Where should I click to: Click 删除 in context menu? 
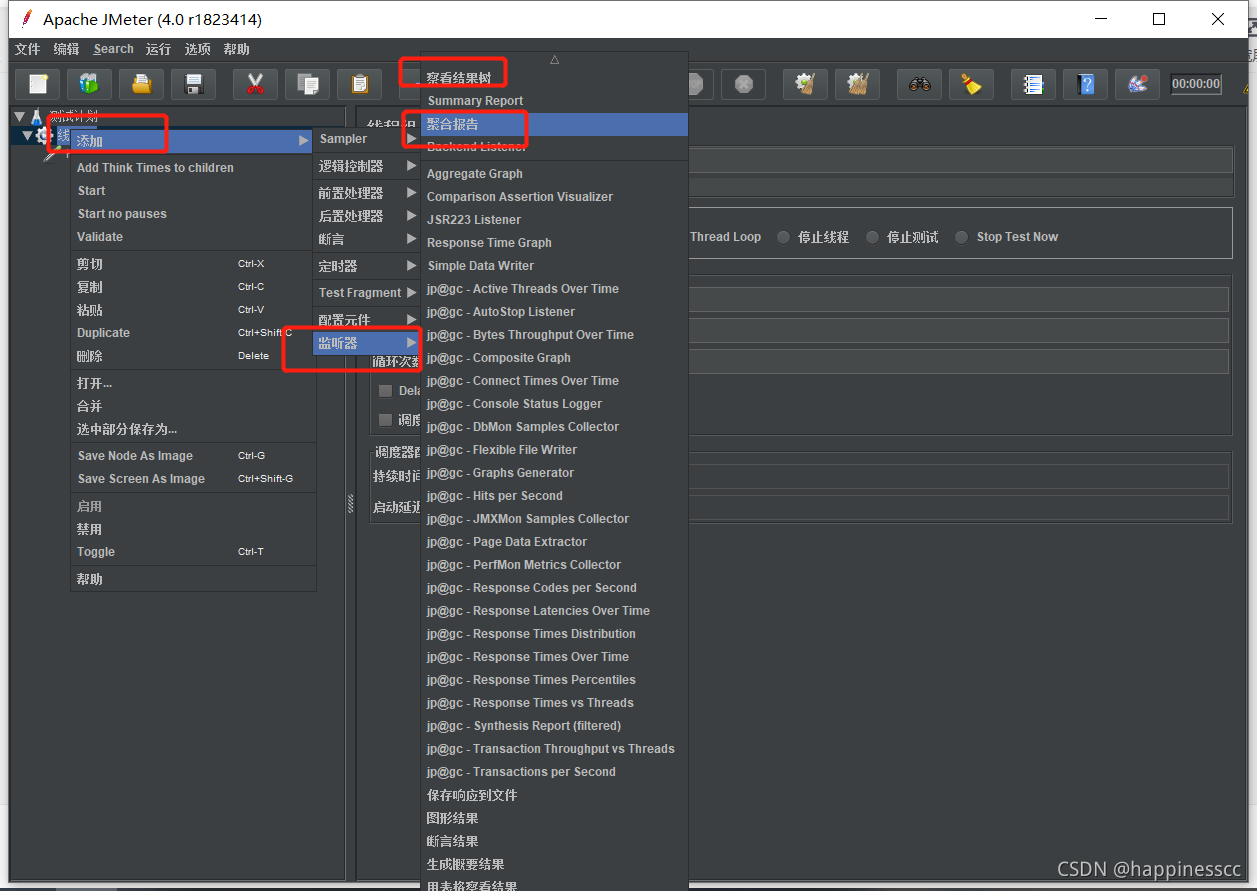[x=192, y=356]
